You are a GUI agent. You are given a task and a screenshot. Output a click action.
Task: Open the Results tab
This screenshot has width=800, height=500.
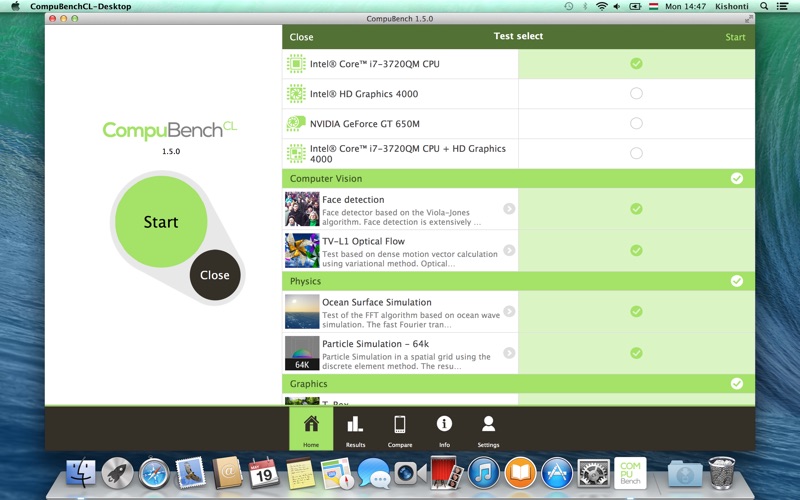click(x=355, y=429)
